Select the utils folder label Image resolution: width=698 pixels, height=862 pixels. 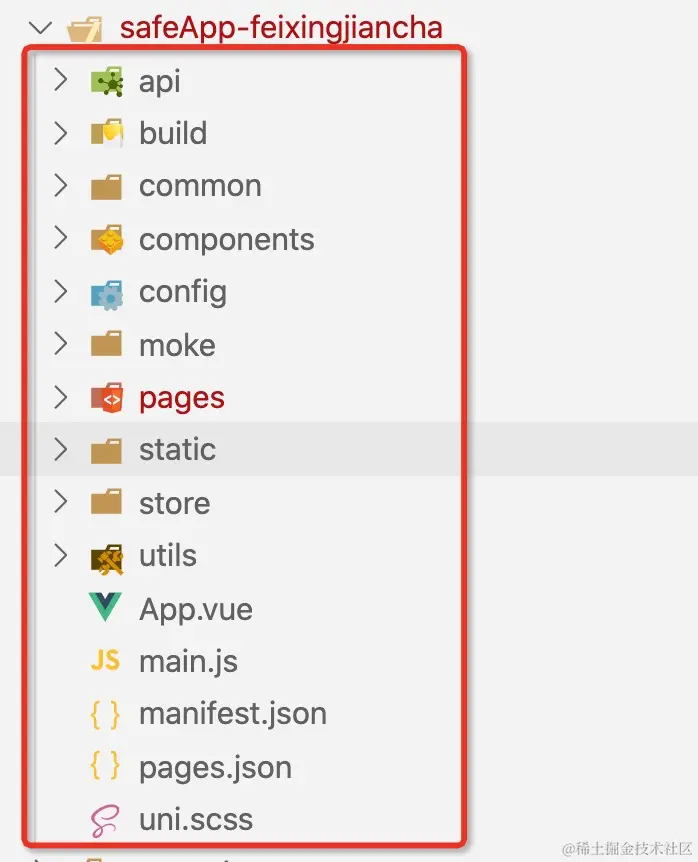tap(168, 555)
